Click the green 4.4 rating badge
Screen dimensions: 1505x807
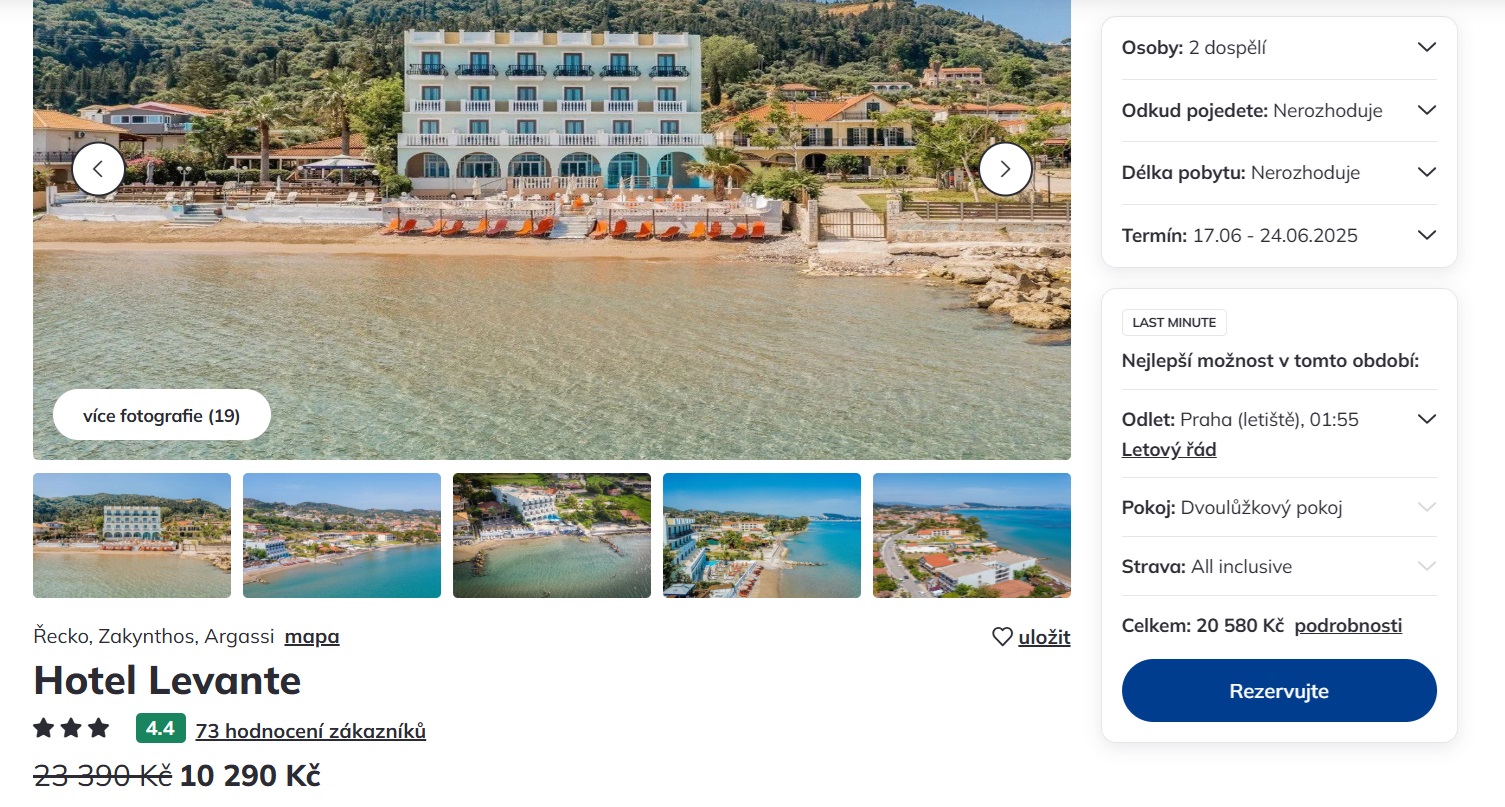click(x=160, y=729)
